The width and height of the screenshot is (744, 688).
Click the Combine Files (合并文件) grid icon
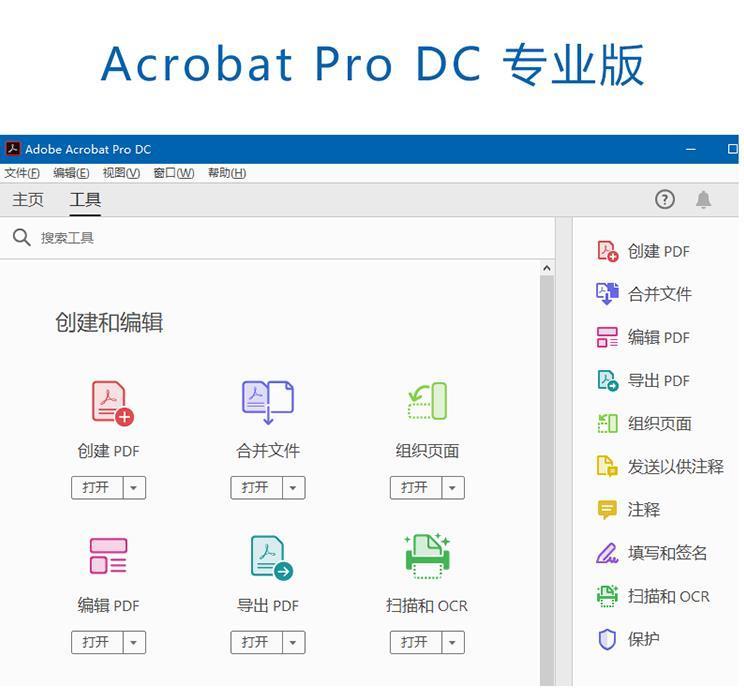268,402
